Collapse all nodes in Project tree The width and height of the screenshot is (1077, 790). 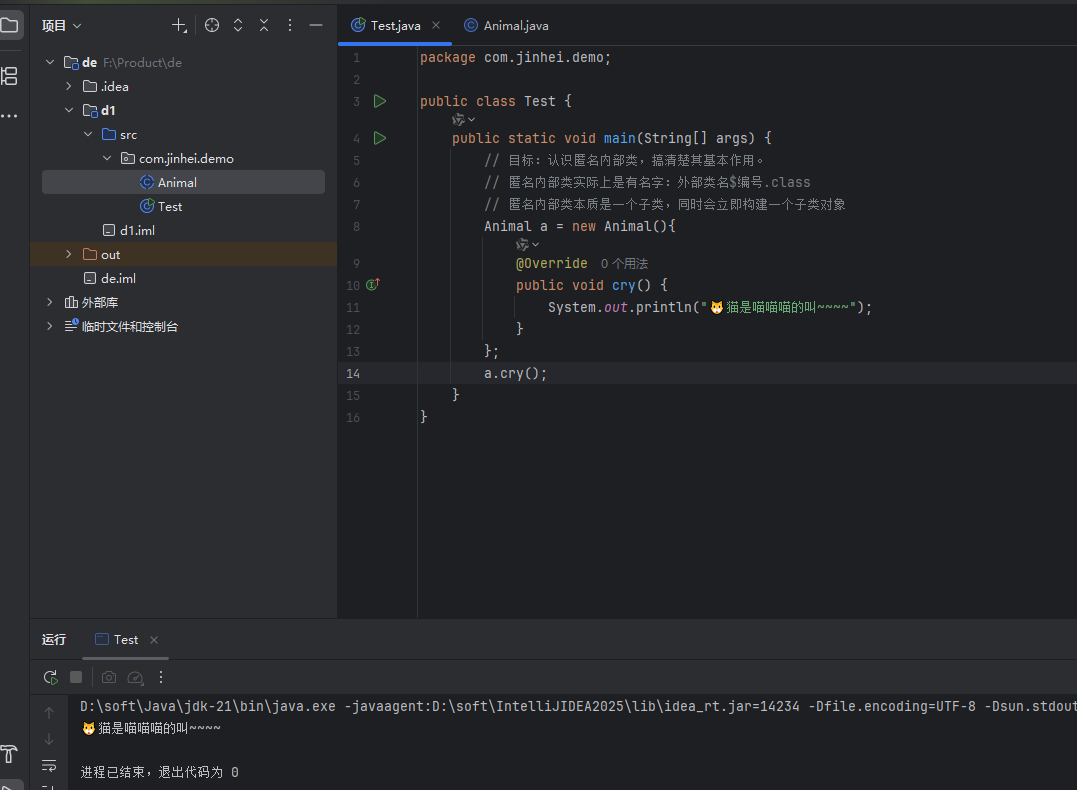point(264,25)
